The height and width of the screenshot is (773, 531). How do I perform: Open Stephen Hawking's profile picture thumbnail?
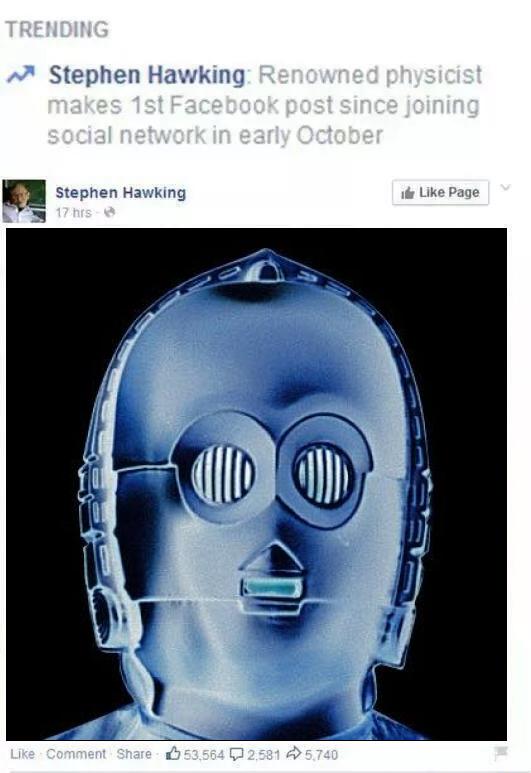pos(24,201)
